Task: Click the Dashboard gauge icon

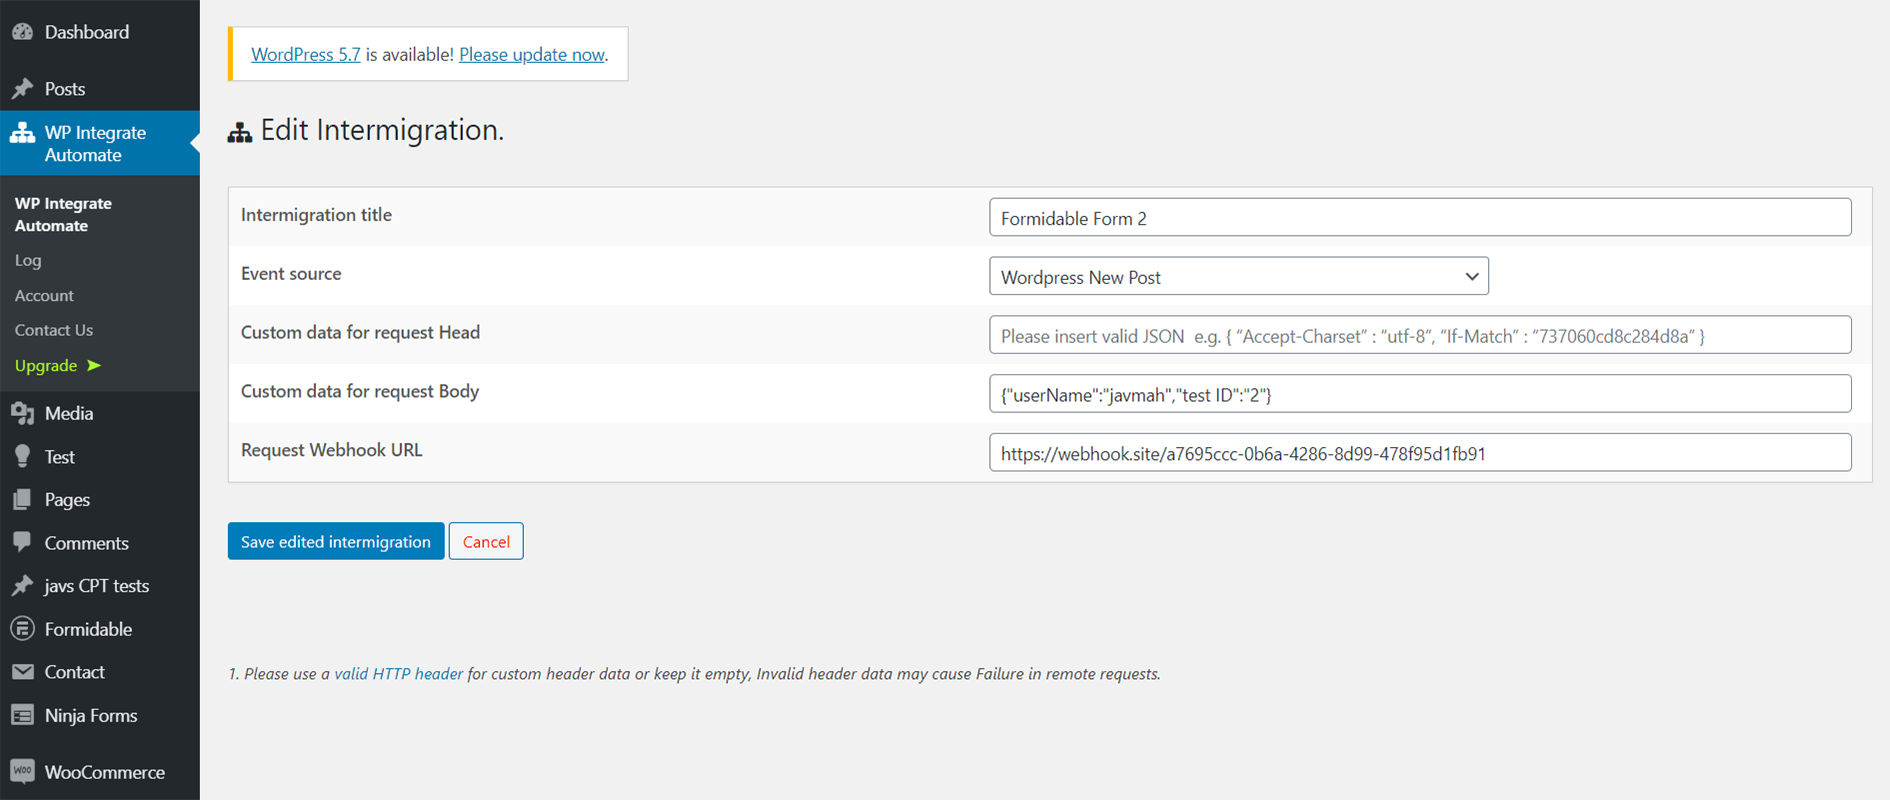Action: tap(23, 32)
